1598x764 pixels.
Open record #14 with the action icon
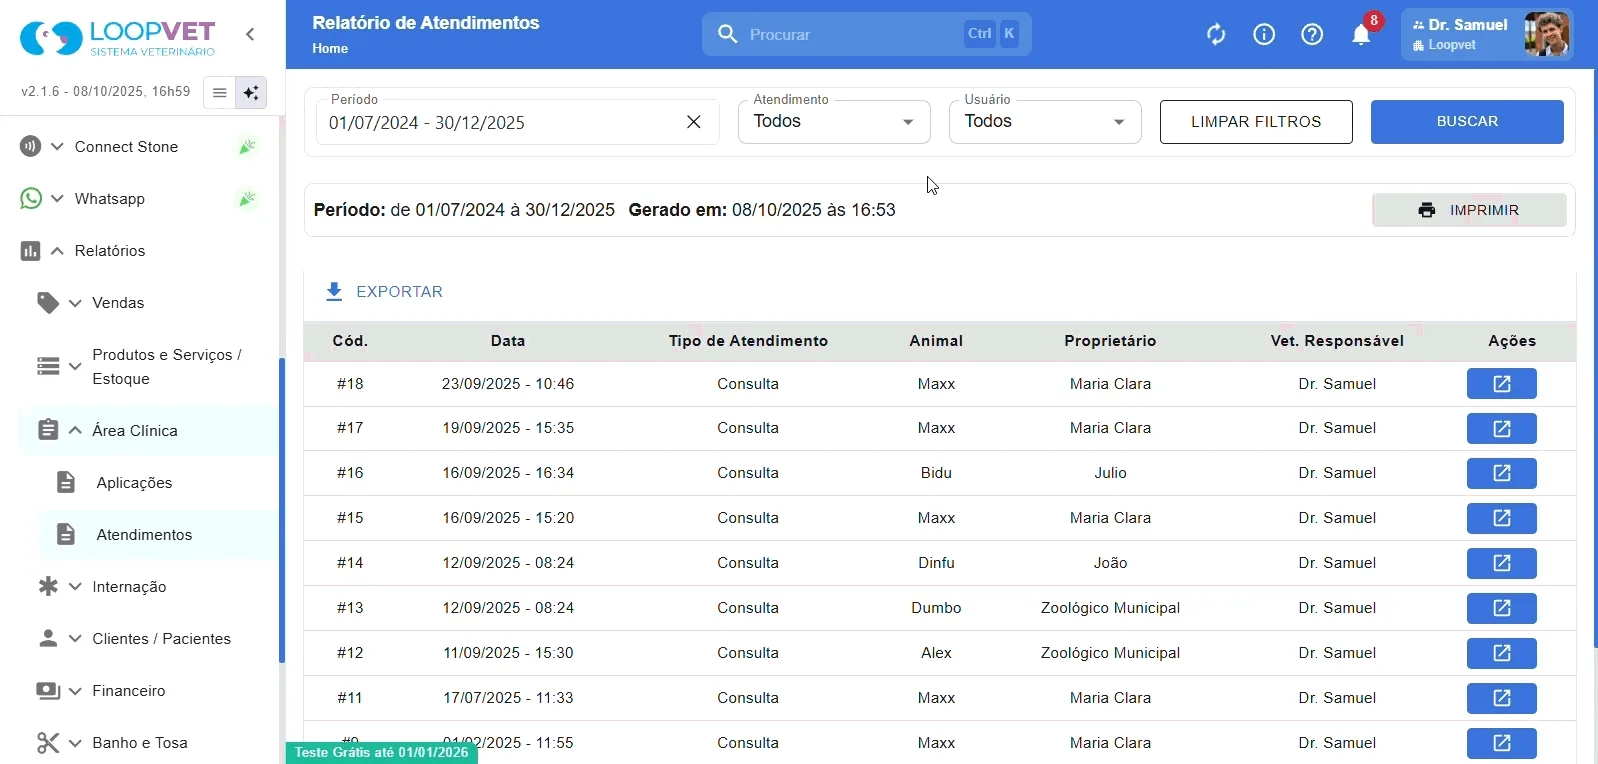click(x=1501, y=563)
